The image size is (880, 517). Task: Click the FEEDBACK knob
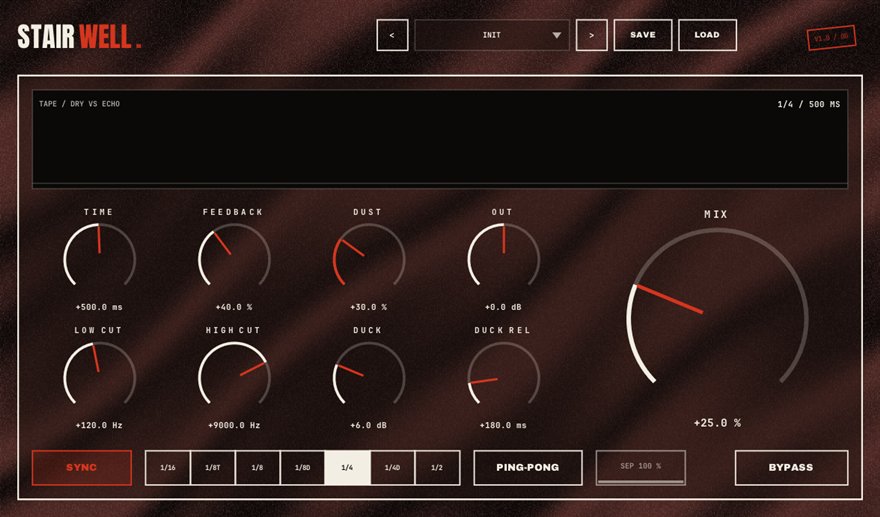click(x=234, y=254)
